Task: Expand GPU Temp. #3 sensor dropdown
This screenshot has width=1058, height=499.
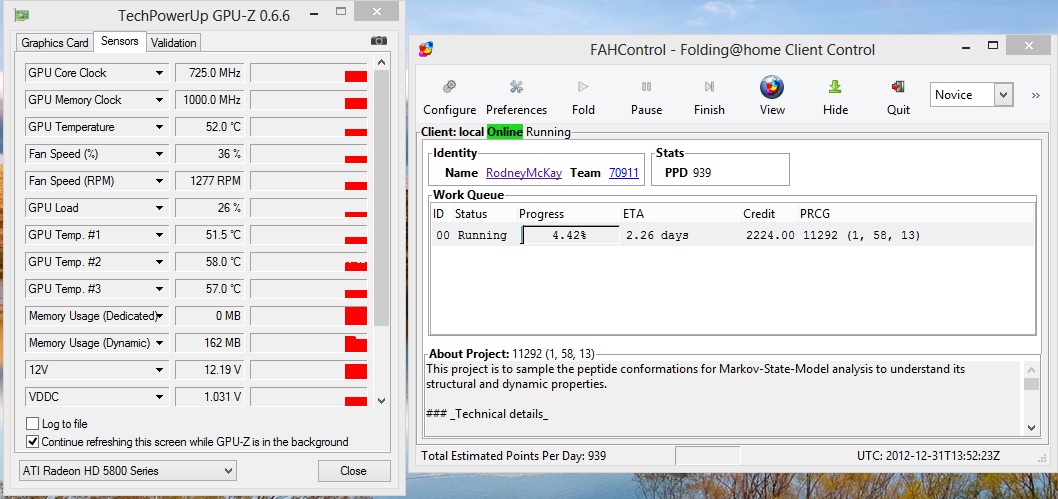Action: pos(159,289)
